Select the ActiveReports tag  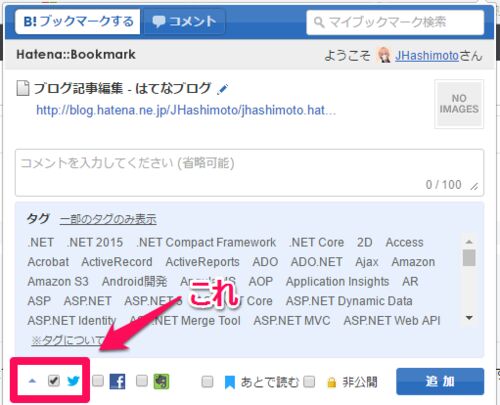pyautogui.click(x=202, y=262)
